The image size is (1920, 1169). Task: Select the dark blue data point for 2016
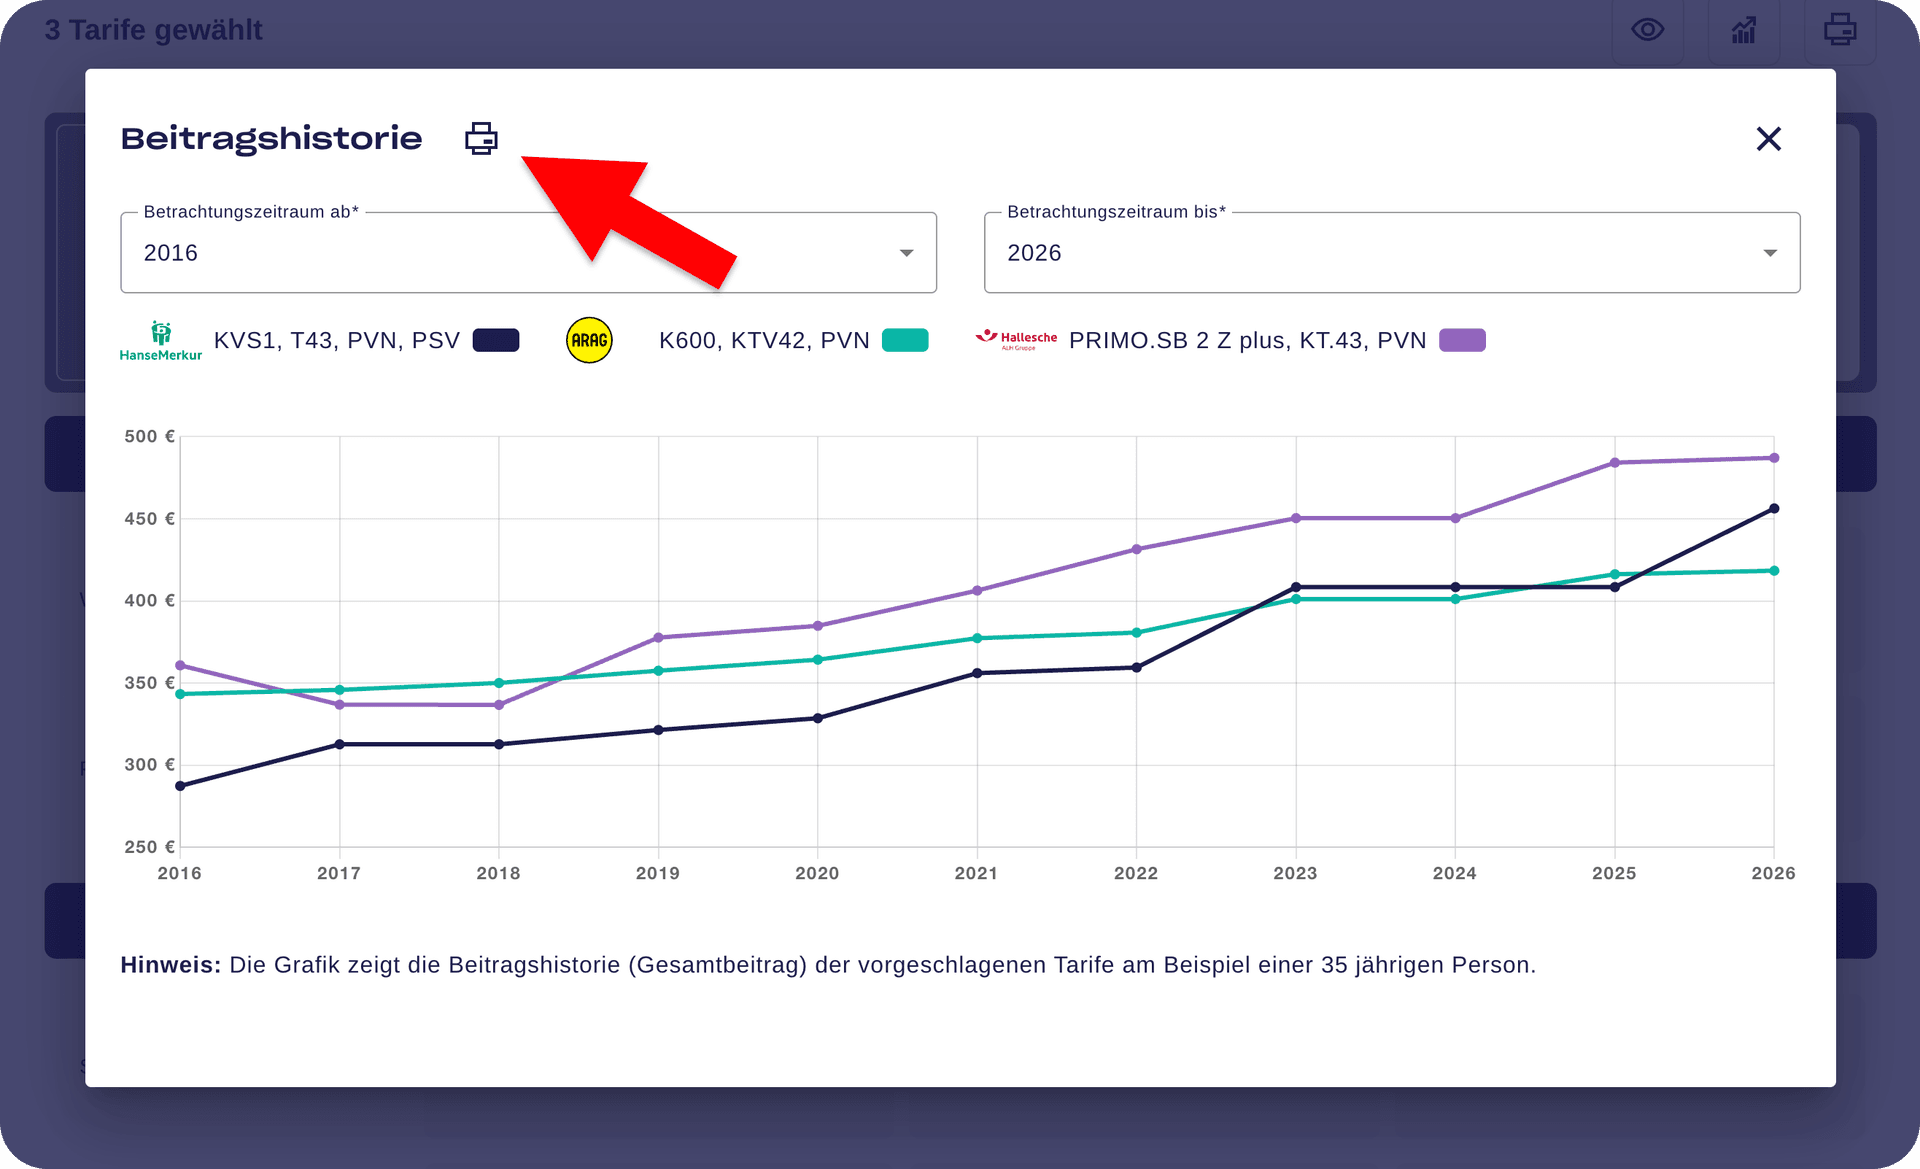[x=180, y=786]
